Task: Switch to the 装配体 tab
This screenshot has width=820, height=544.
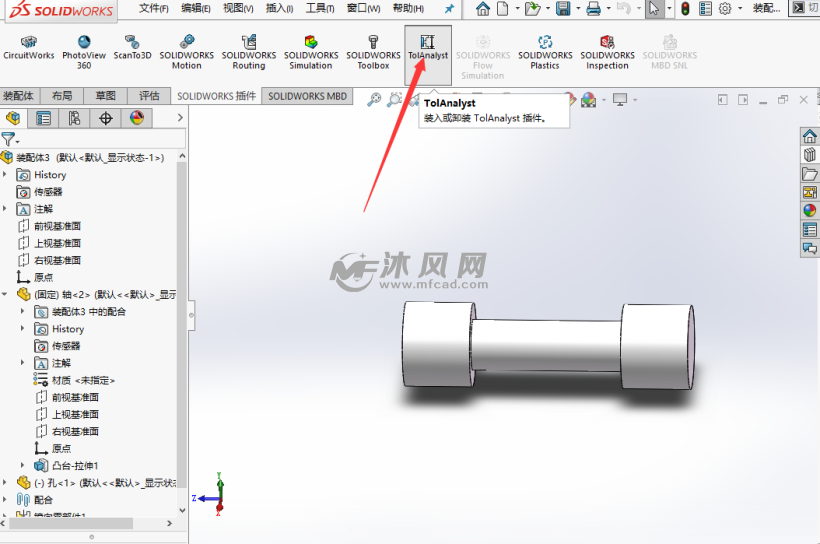Action: coord(19,96)
